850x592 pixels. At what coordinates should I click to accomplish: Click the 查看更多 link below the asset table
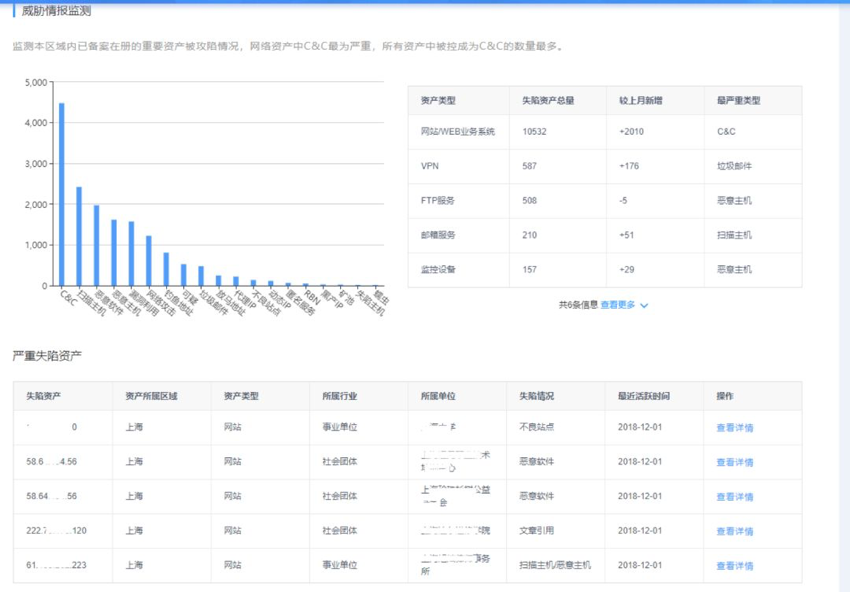click(x=617, y=305)
